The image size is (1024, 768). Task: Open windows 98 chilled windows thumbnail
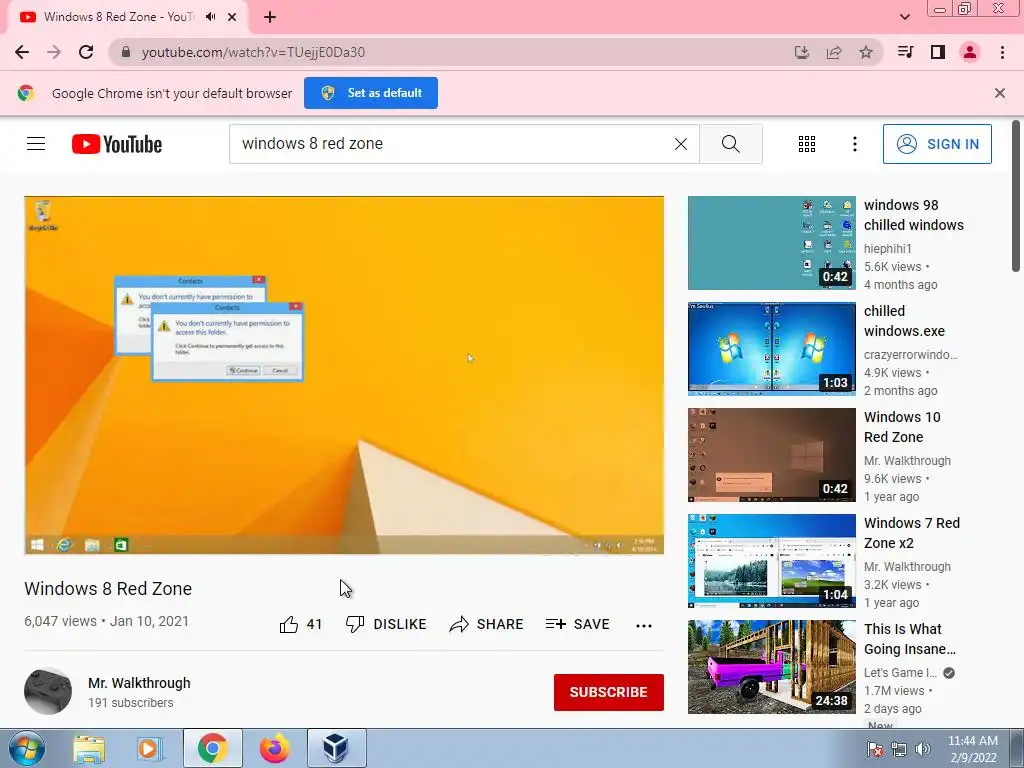click(x=771, y=243)
